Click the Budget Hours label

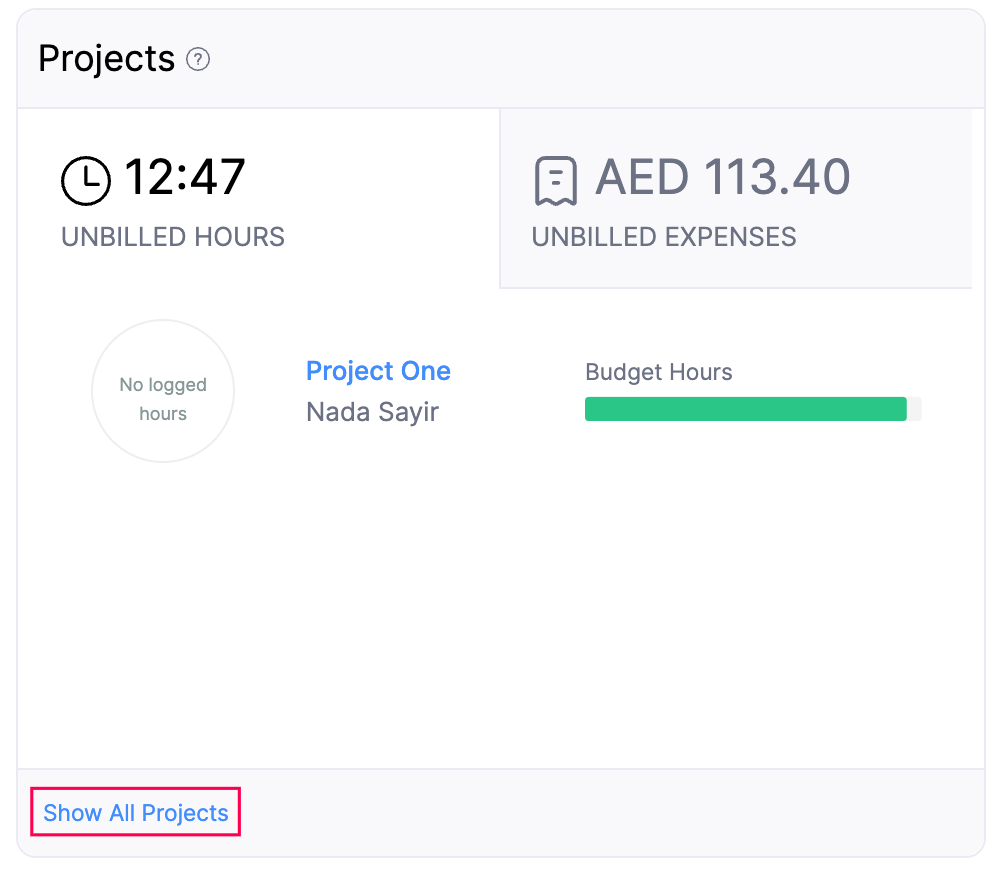[658, 372]
